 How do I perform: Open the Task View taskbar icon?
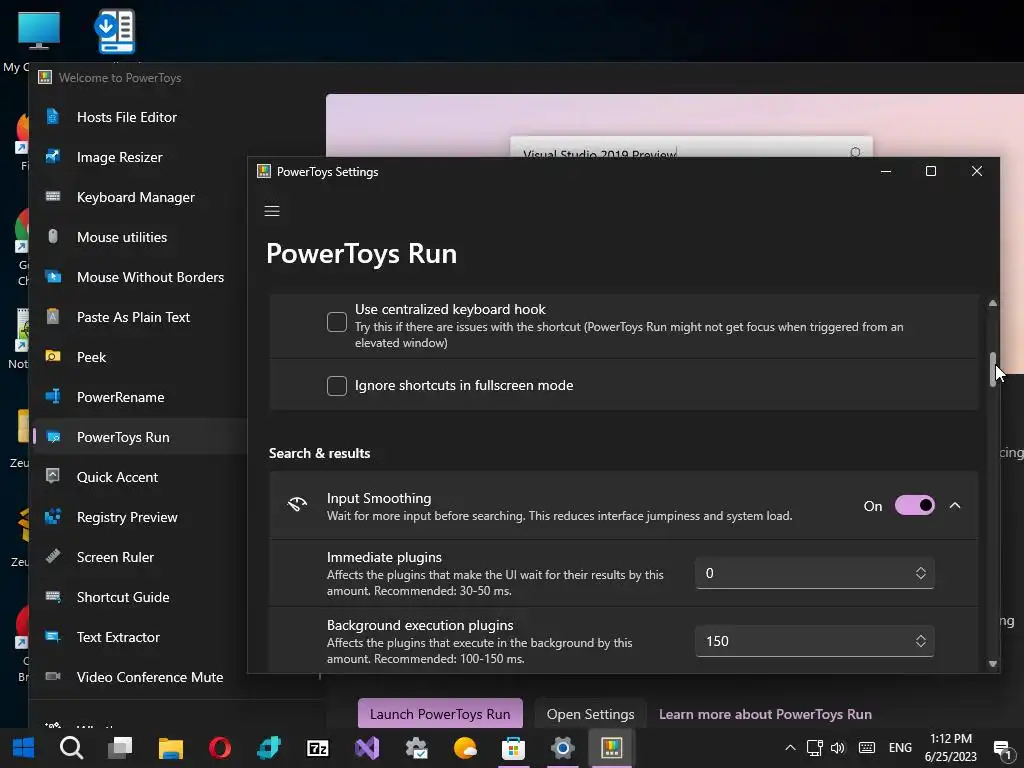coord(120,748)
